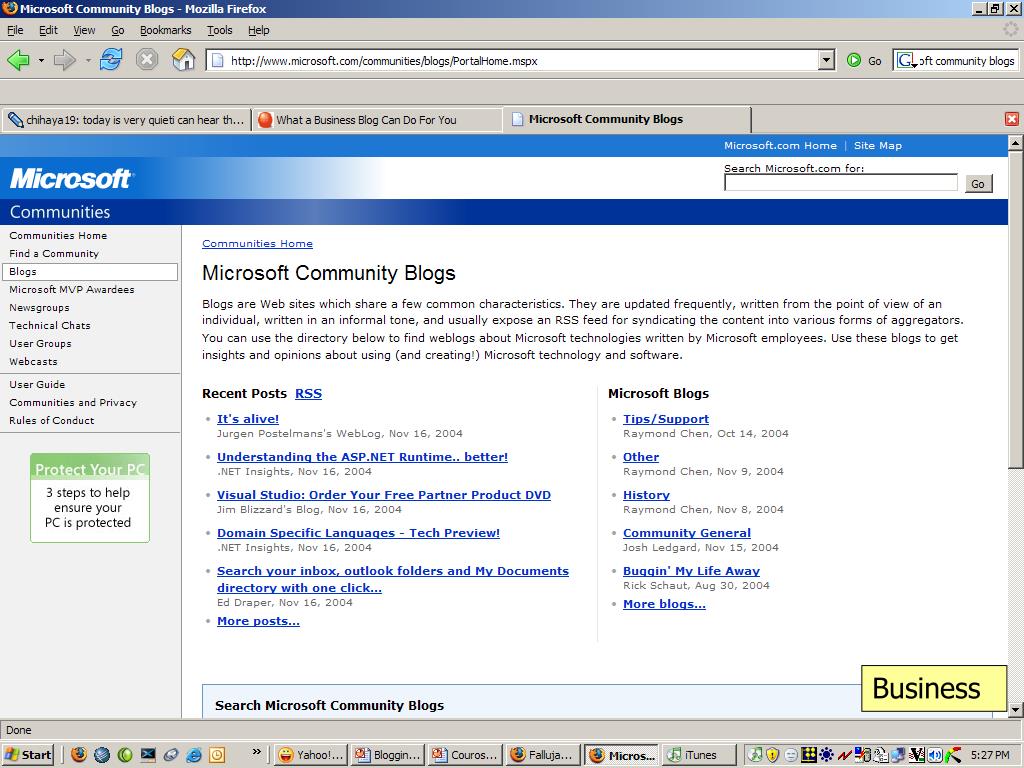The height and width of the screenshot is (768, 1024).
Task: Click the Google search box in toolbar
Action: [967, 61]
